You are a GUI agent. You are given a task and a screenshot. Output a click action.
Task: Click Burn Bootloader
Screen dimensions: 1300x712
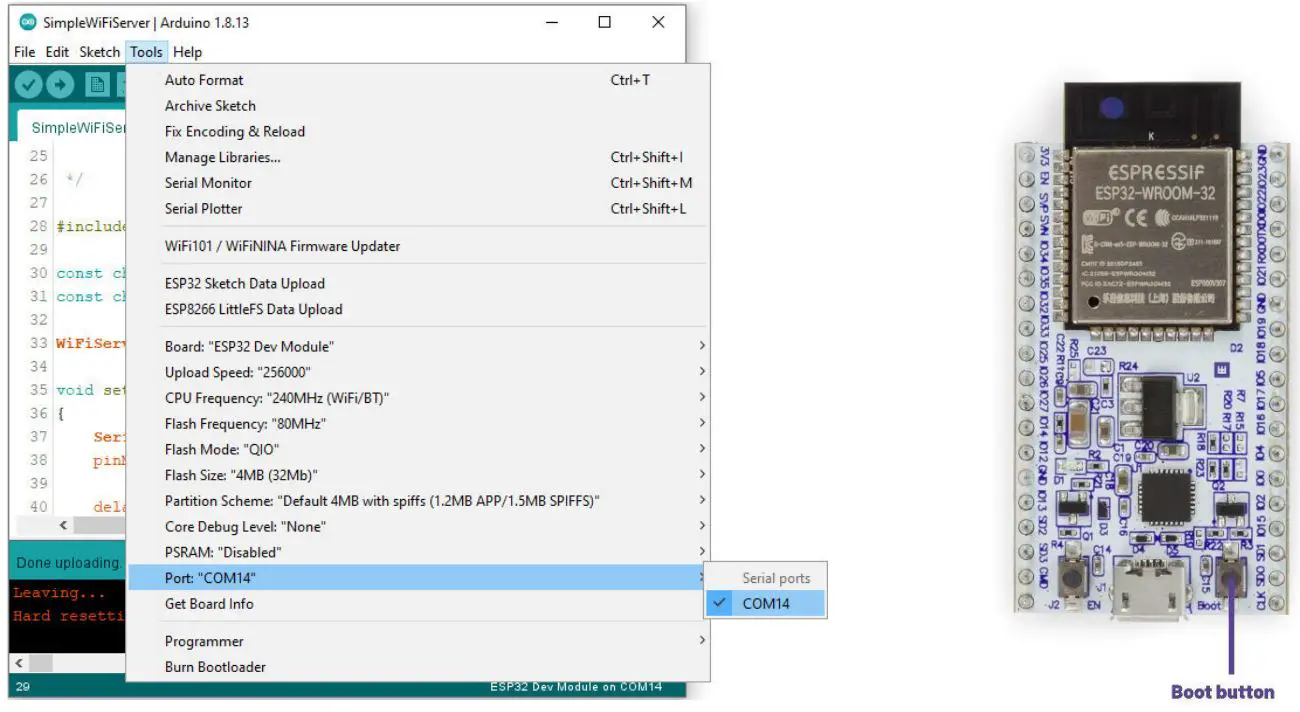[215, 667]
